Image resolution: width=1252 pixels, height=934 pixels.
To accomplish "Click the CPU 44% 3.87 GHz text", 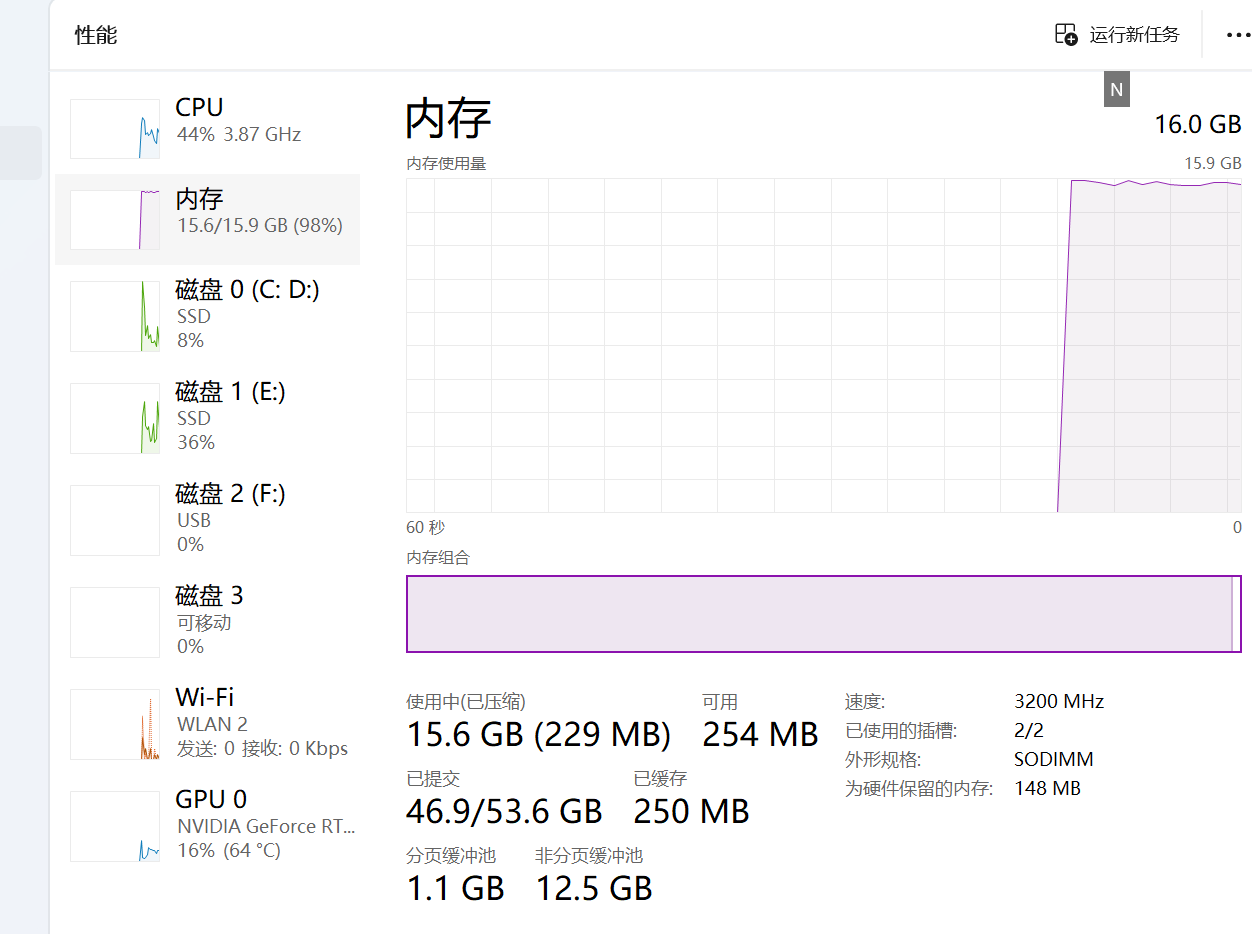I will pyautogui.click(x=238, y=134).
